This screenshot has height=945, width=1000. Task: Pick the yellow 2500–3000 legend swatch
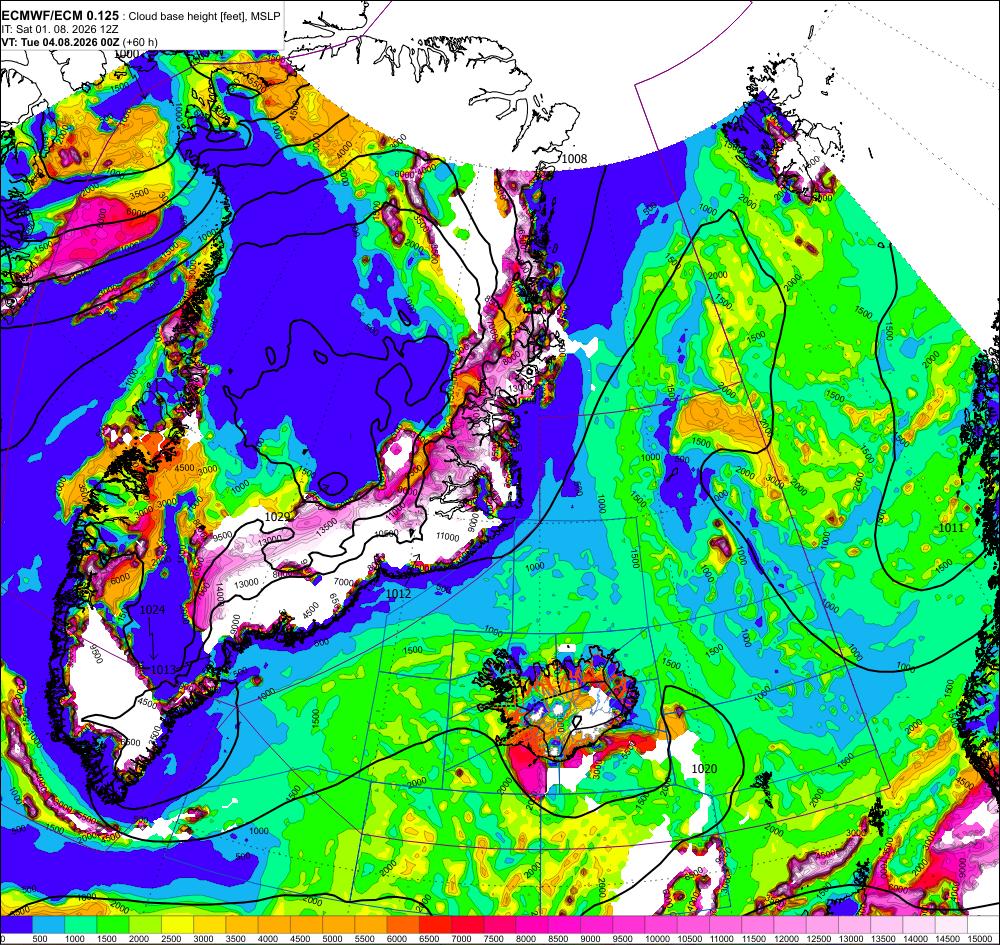pos(177,925)
